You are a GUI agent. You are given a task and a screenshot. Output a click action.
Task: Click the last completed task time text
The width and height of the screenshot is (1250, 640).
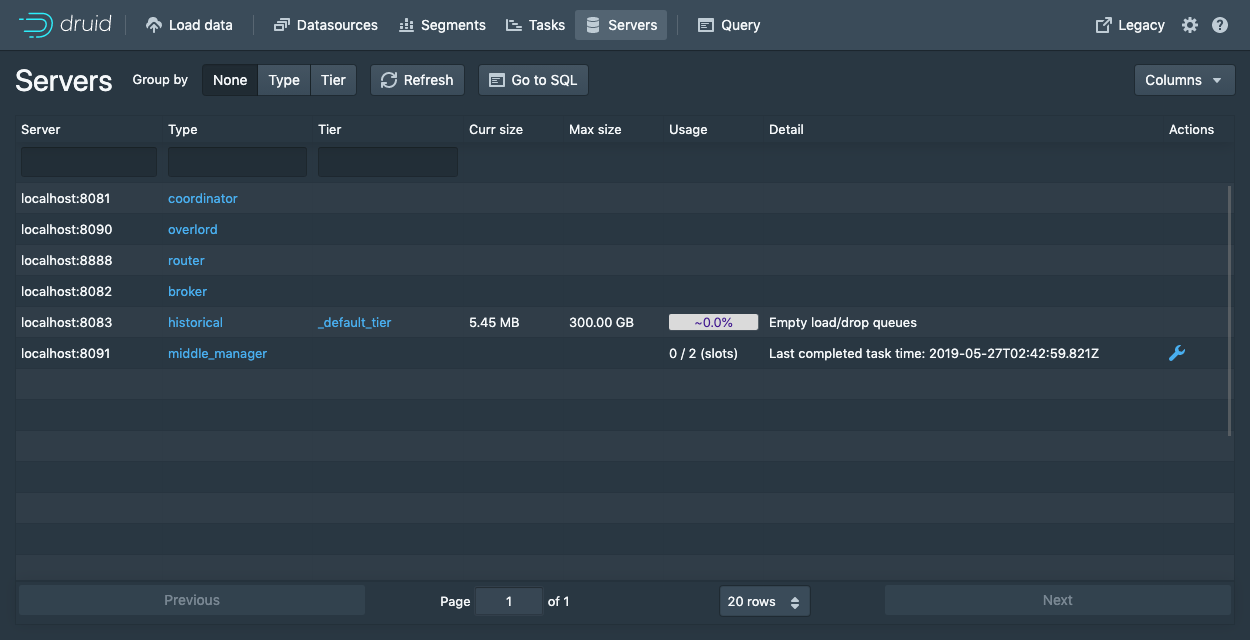click(934, 353)
